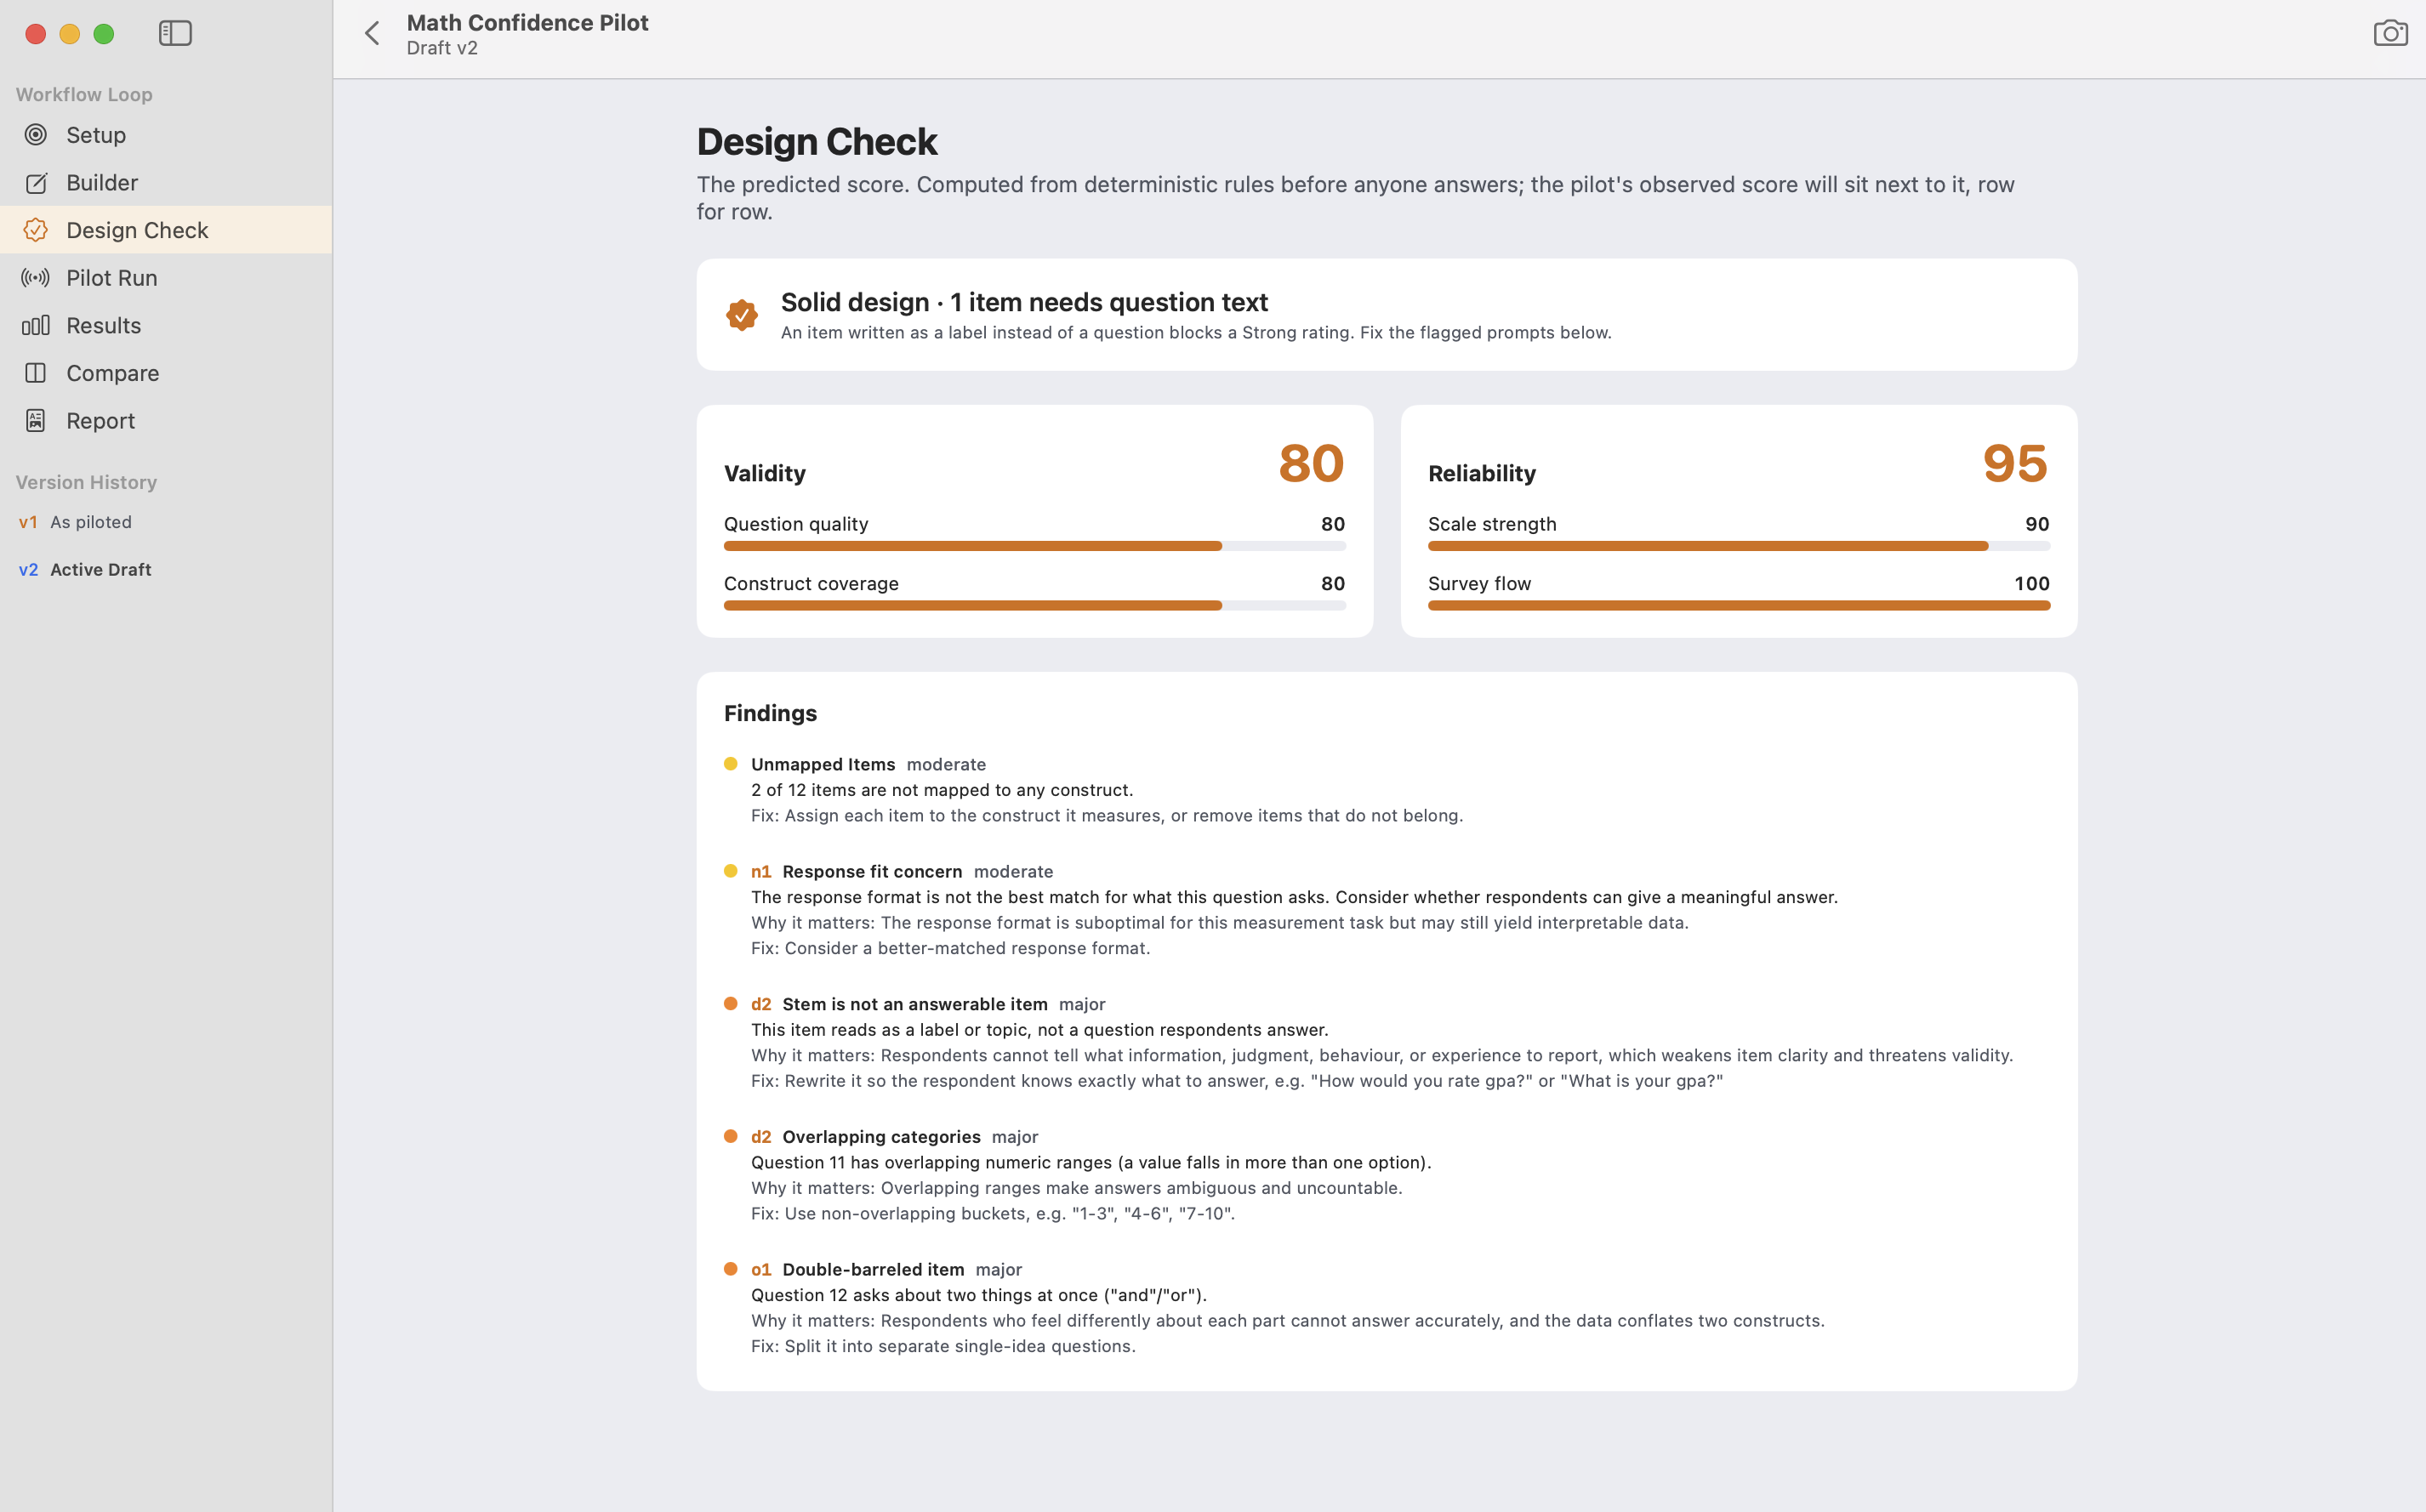Select Design Check in sidebar

click(166, 230)
